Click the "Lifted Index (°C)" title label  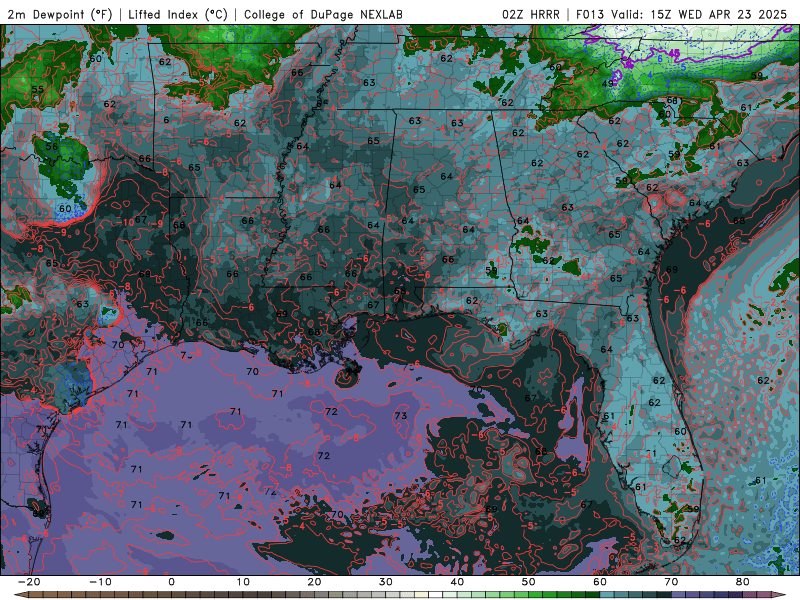pyautogui.click(x=178, y=14)
